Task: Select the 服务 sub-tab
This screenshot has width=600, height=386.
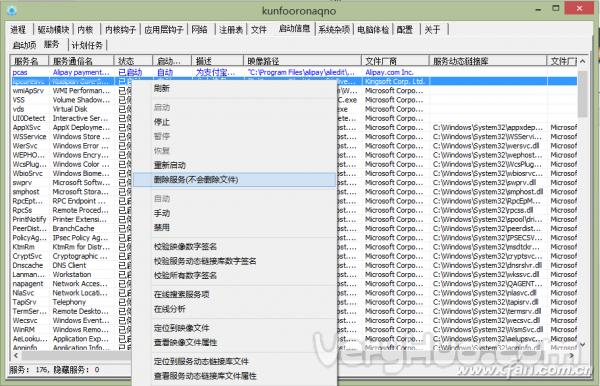Action: click(x=52, y=44)
